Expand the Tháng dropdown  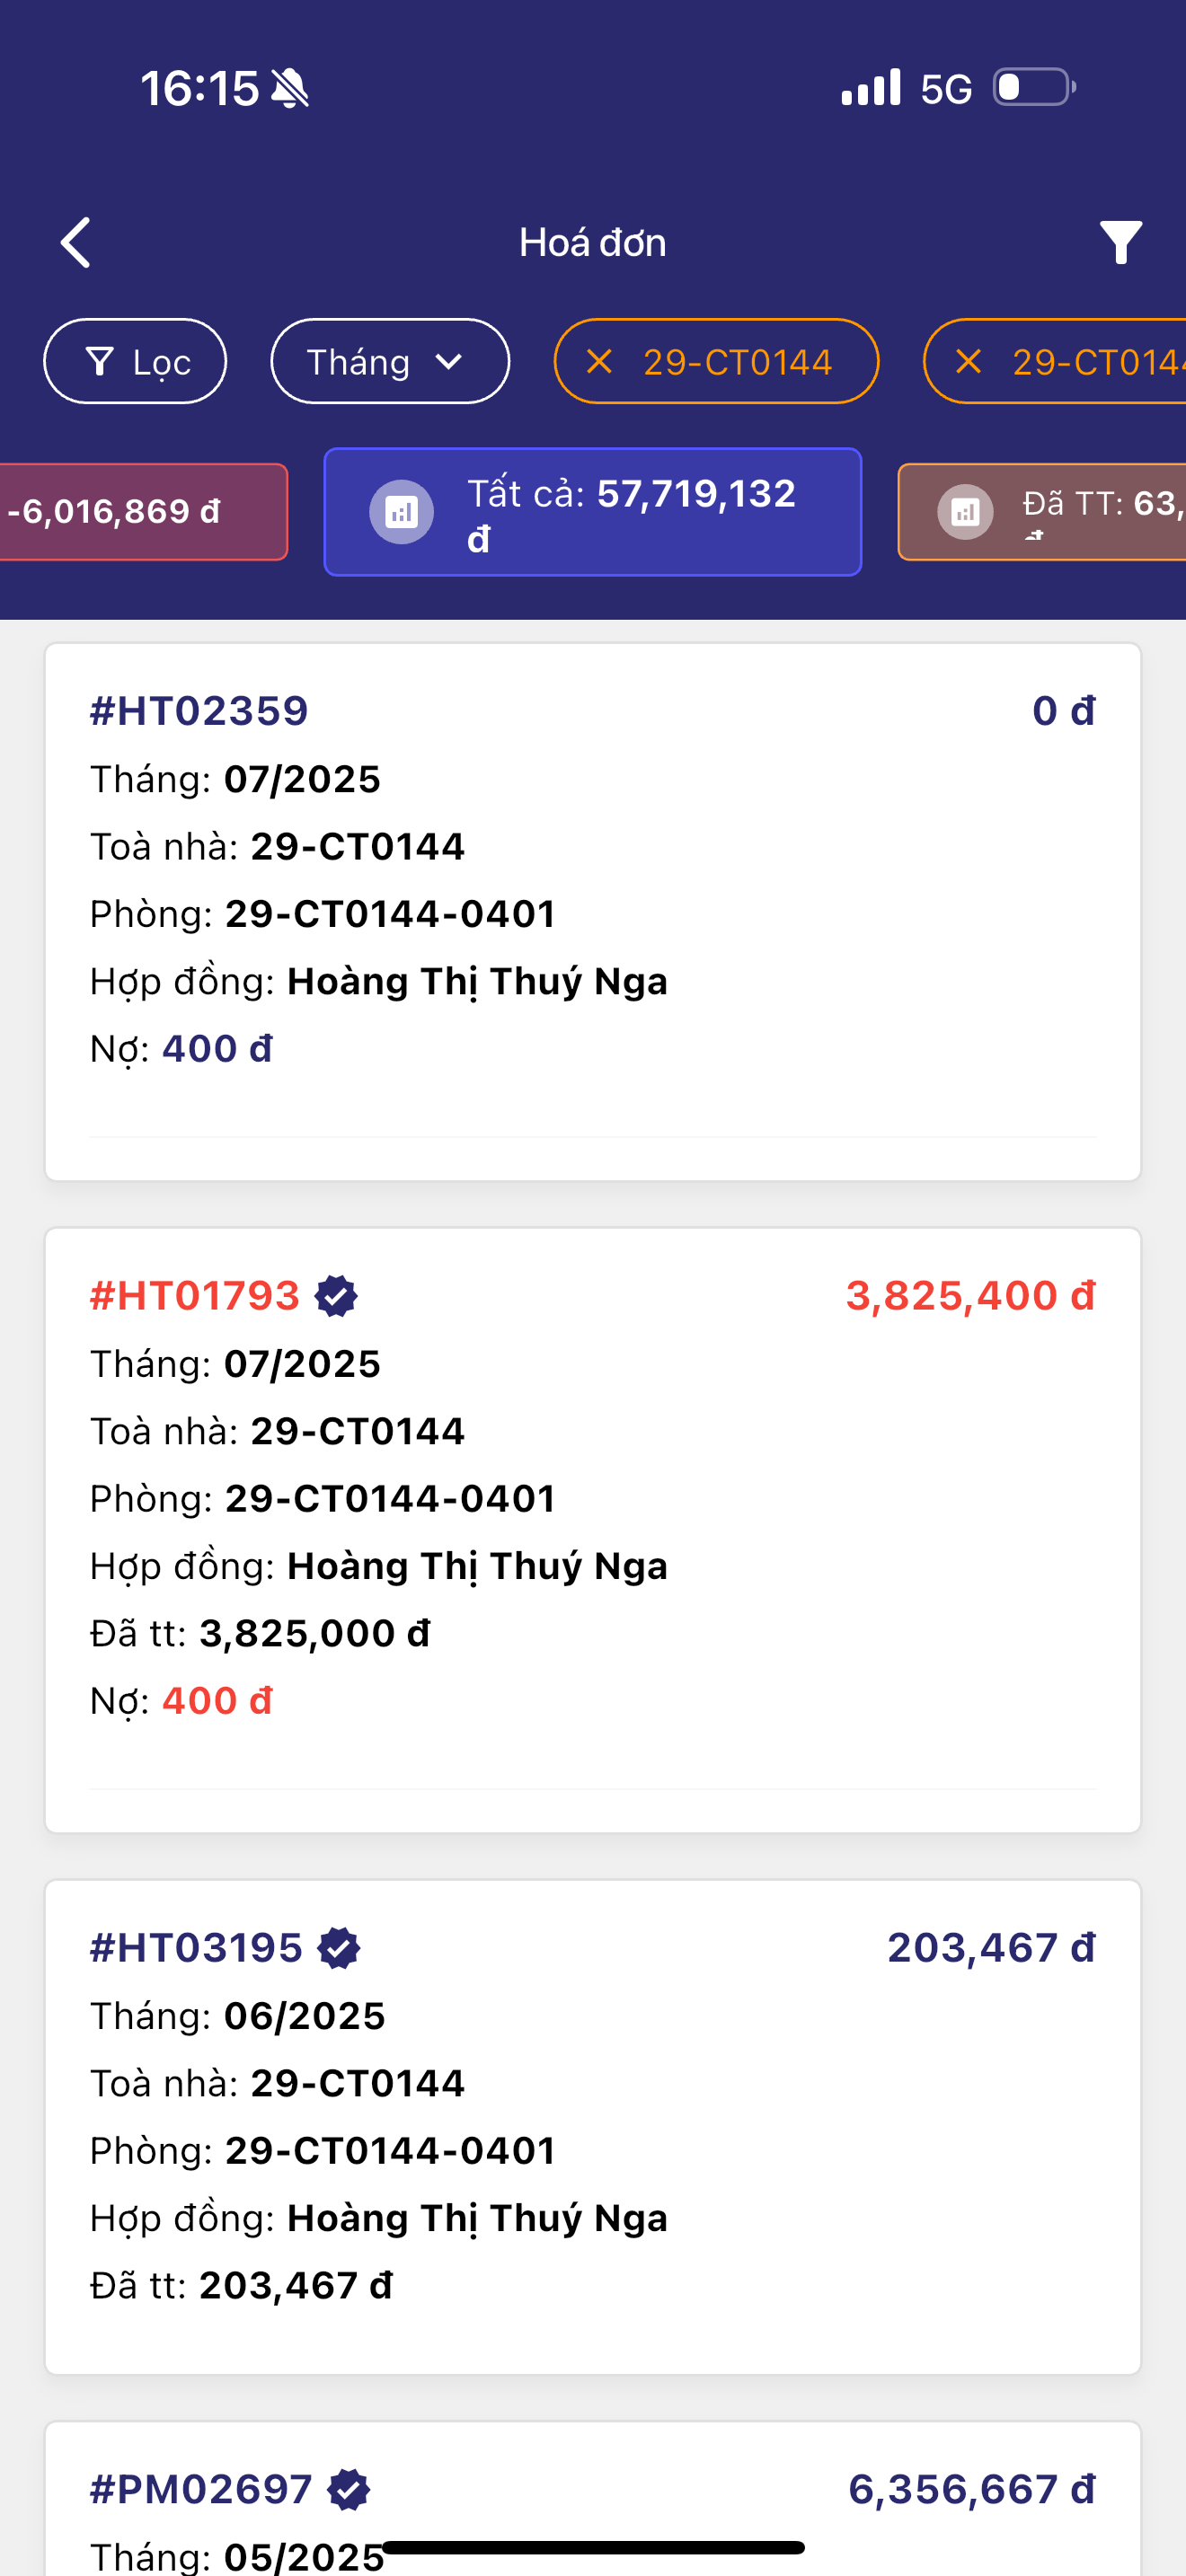(389, 362)
